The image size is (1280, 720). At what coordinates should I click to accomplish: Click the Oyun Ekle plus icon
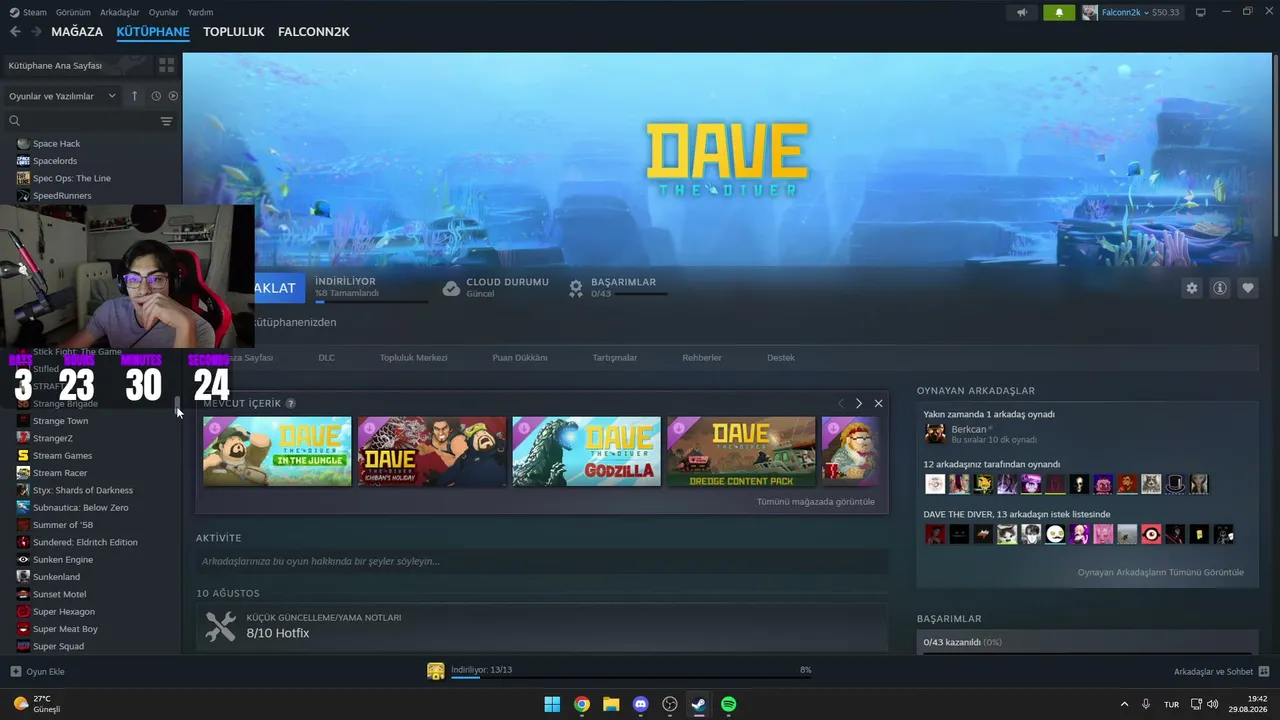(15, 672)
